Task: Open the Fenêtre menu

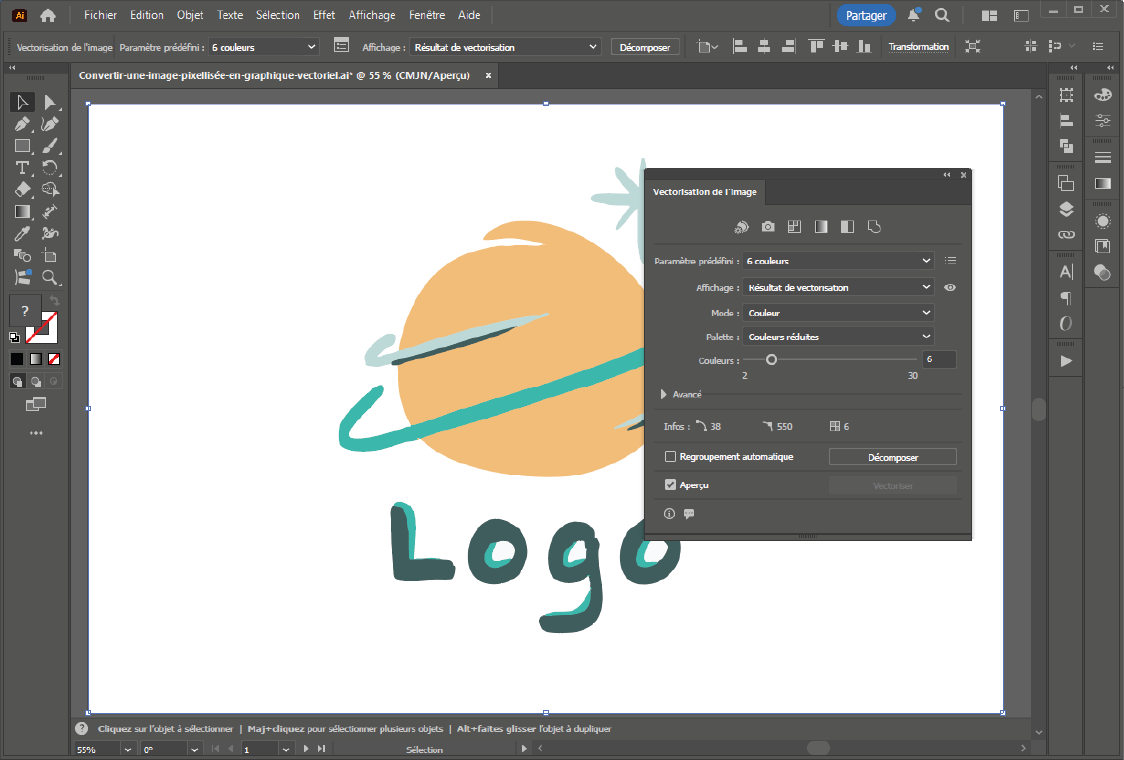Action: [427, 15]
